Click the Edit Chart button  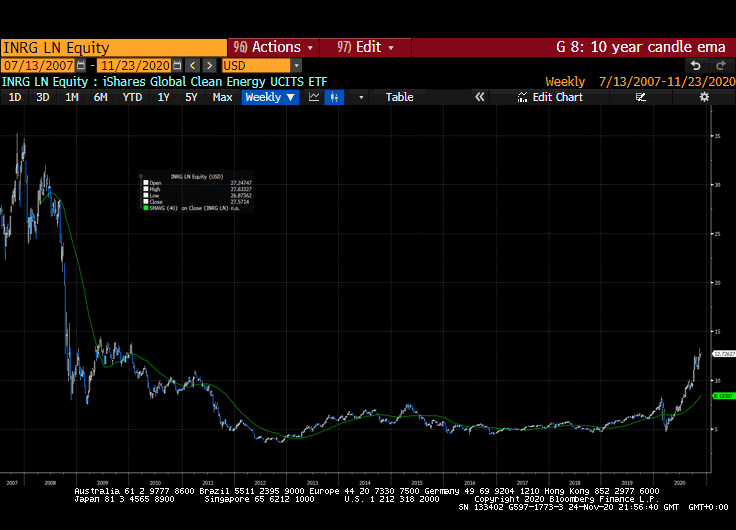pos(550,97)
